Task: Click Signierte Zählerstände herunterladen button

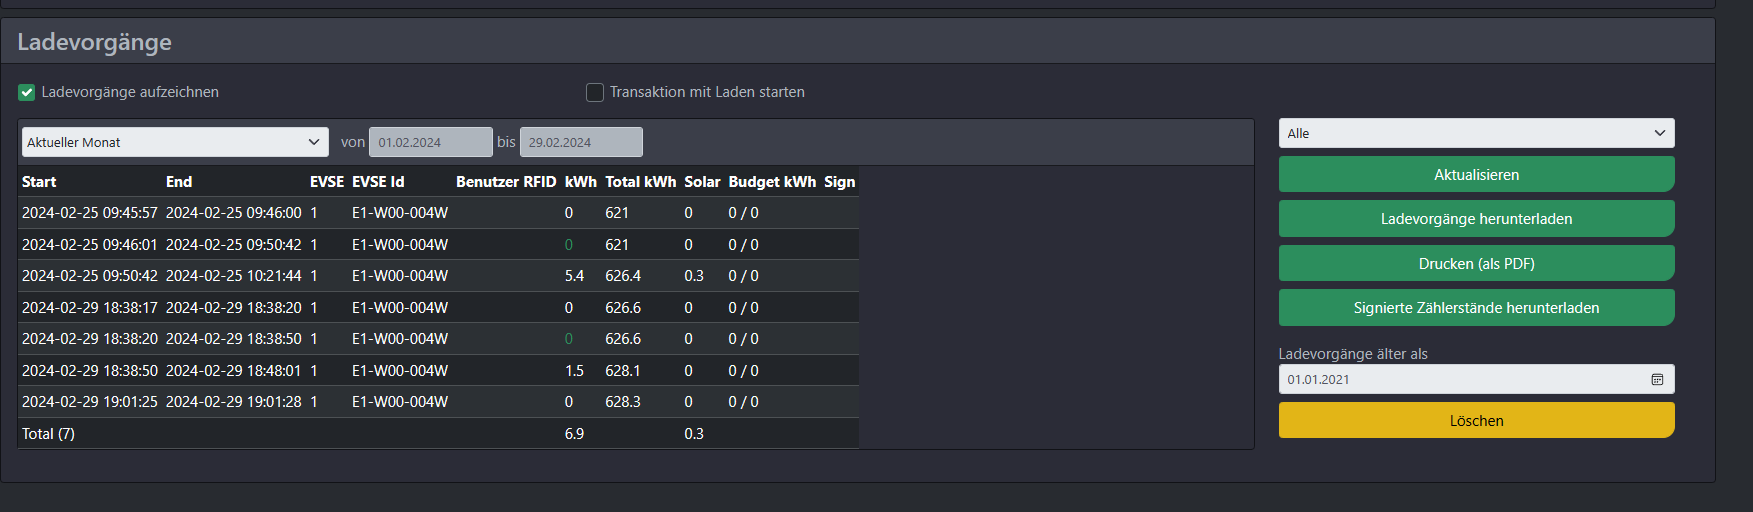Action: 1476,308
